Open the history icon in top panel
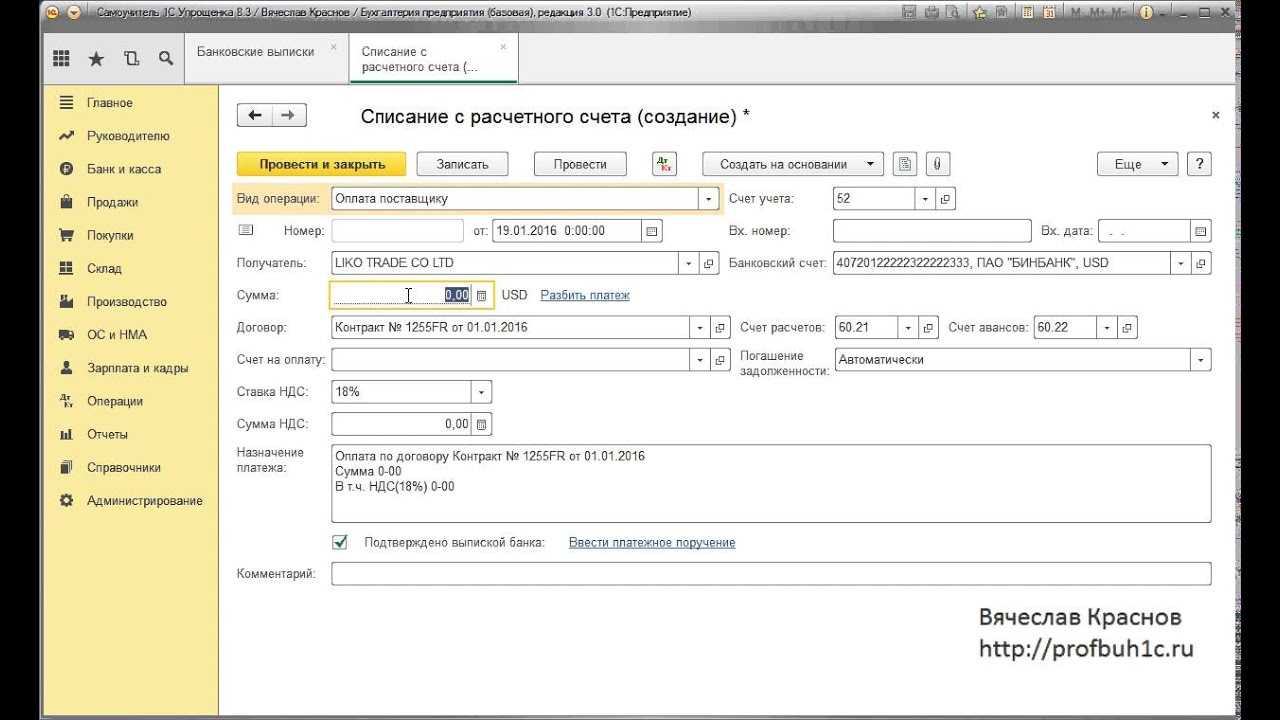 [131, 59]
